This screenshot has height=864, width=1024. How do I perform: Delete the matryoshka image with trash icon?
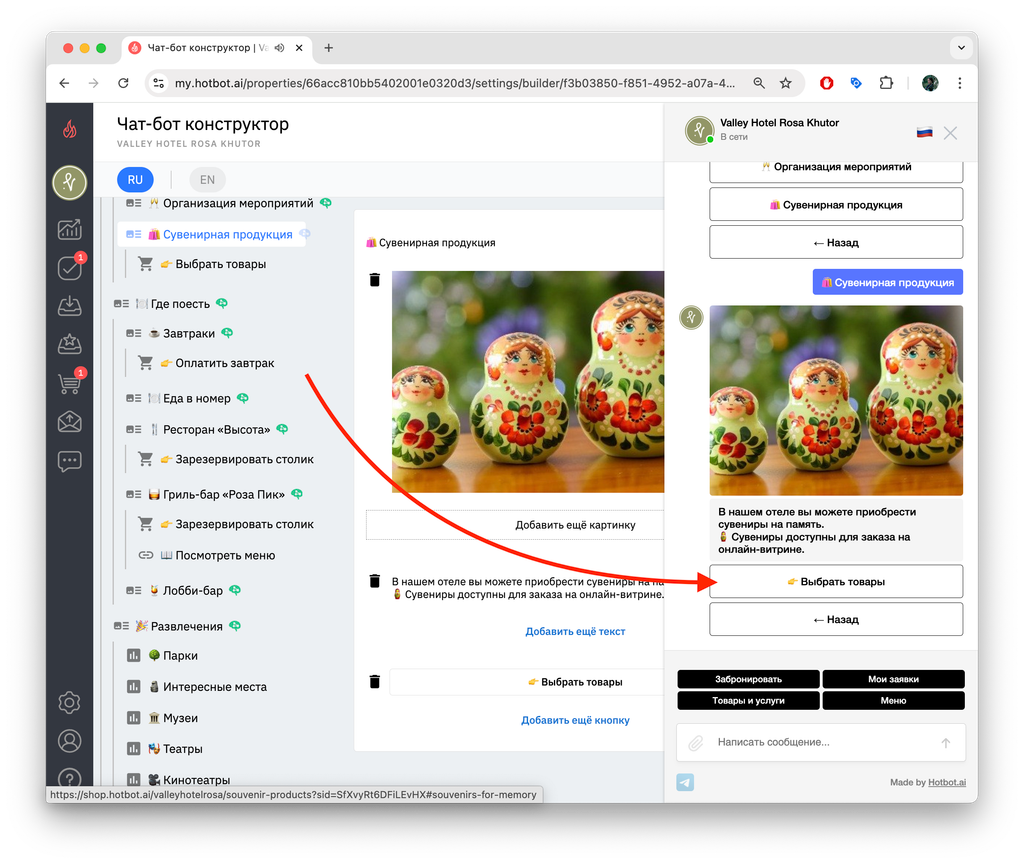point(374,280)
